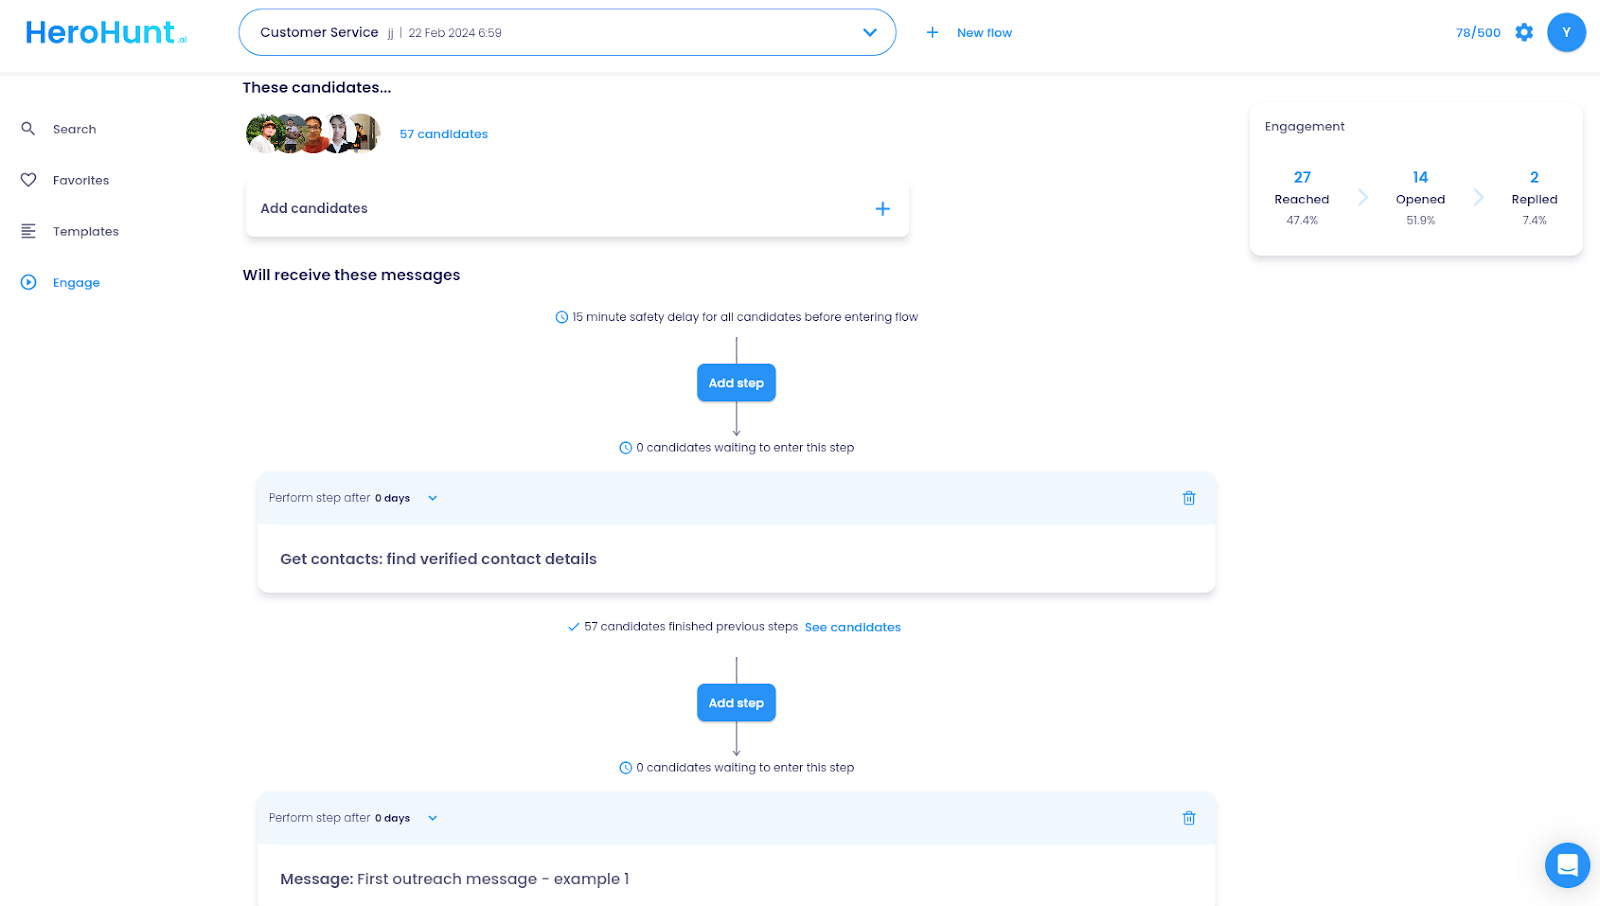
Task: Open delay dropdown on Get contacts step
Action: coord(432,498)
